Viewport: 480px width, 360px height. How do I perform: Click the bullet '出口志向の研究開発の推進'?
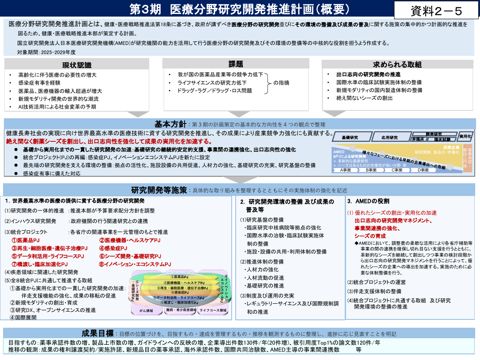(368, 74)
